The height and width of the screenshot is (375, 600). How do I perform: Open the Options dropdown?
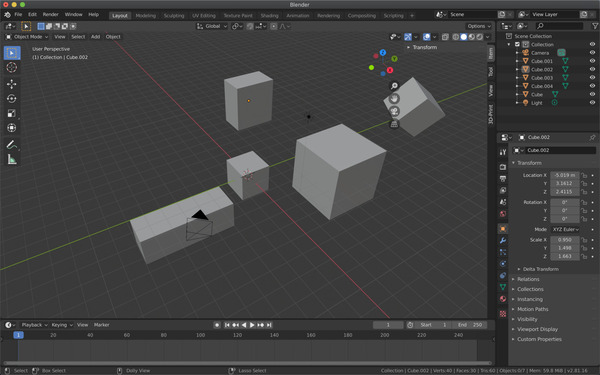[479, 26]
